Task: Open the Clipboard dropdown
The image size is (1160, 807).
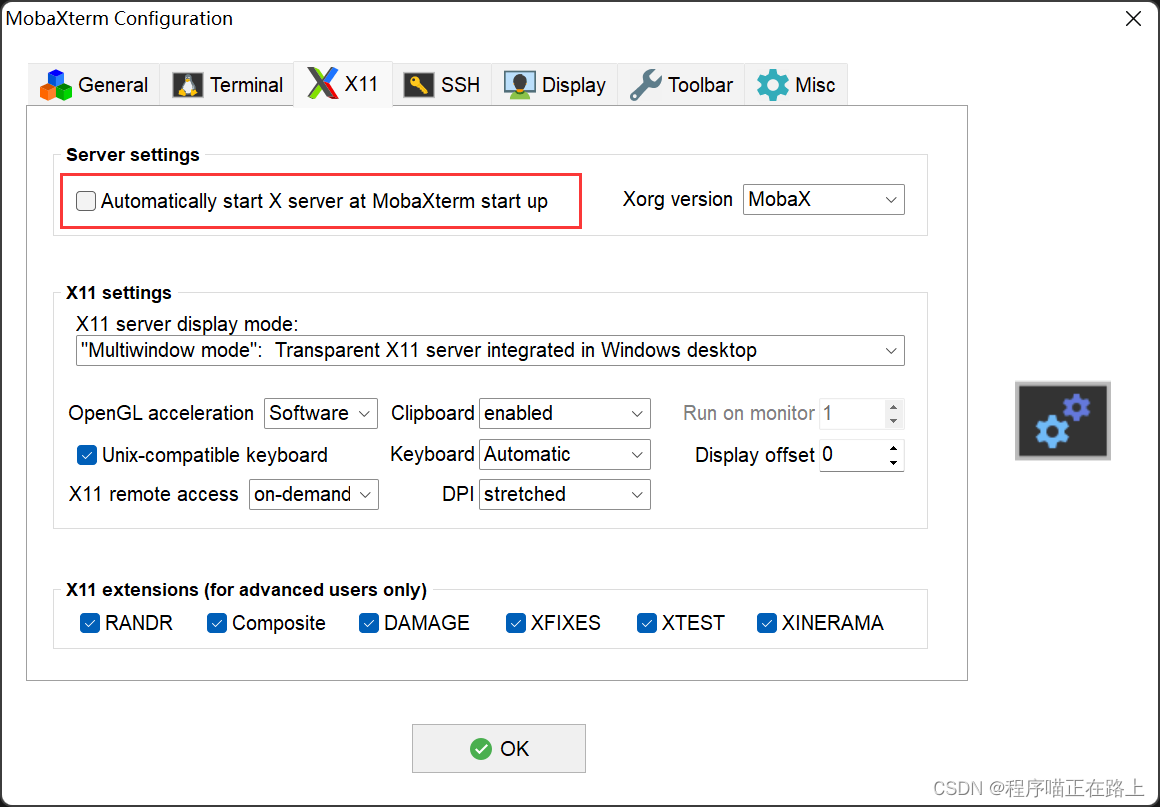Action: coord(564,413)
